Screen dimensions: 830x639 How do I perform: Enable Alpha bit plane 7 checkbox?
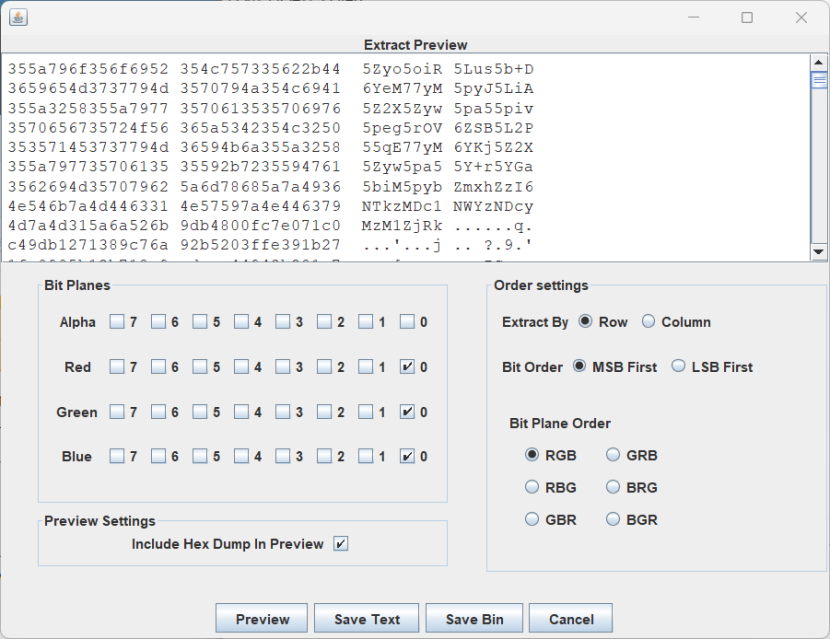[x=117, y=322]
